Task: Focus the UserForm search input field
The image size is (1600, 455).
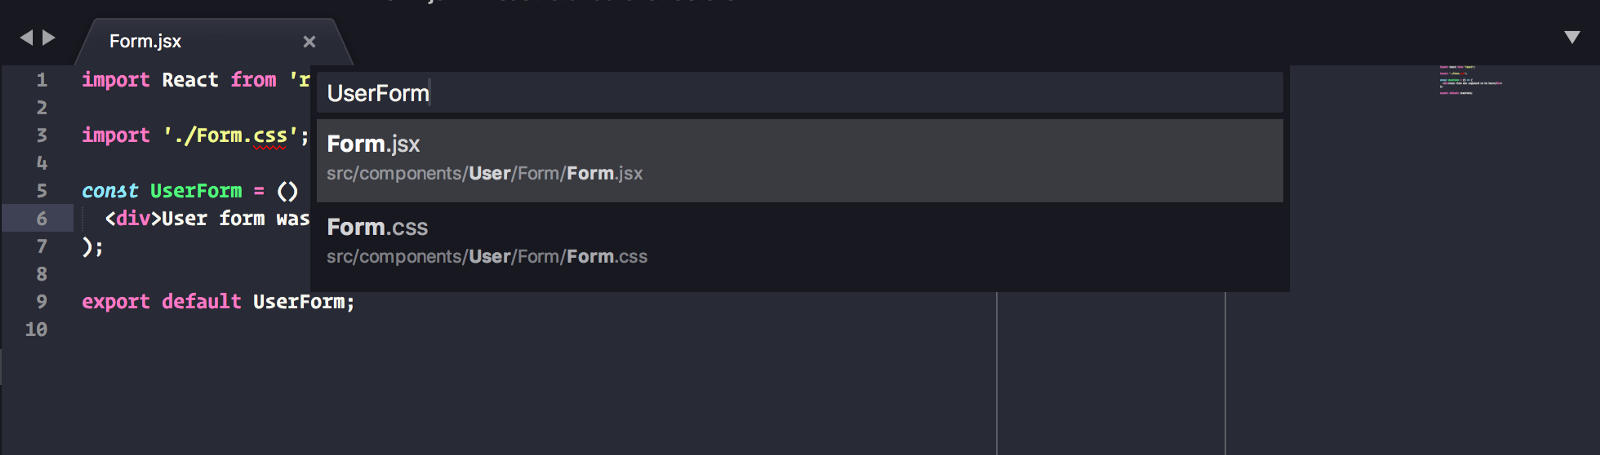Action: pos(800,93)
